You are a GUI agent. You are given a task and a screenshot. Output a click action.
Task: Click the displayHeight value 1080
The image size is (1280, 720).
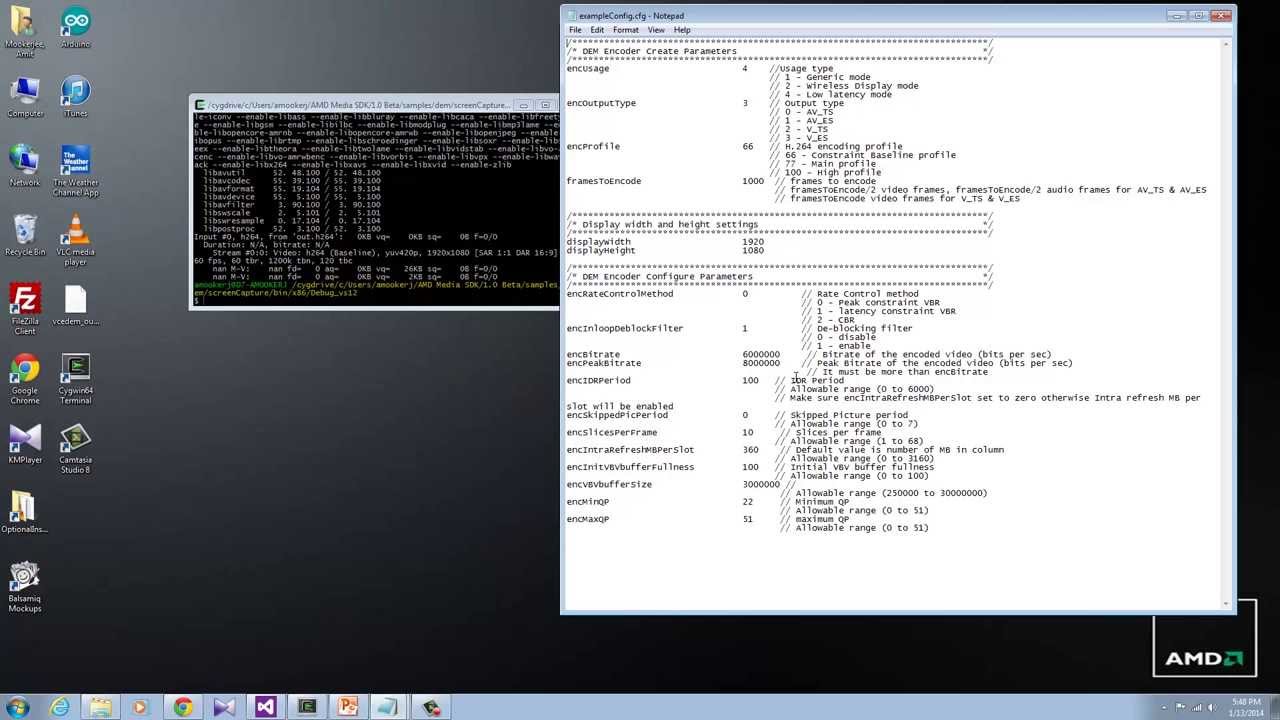[753, 250]
